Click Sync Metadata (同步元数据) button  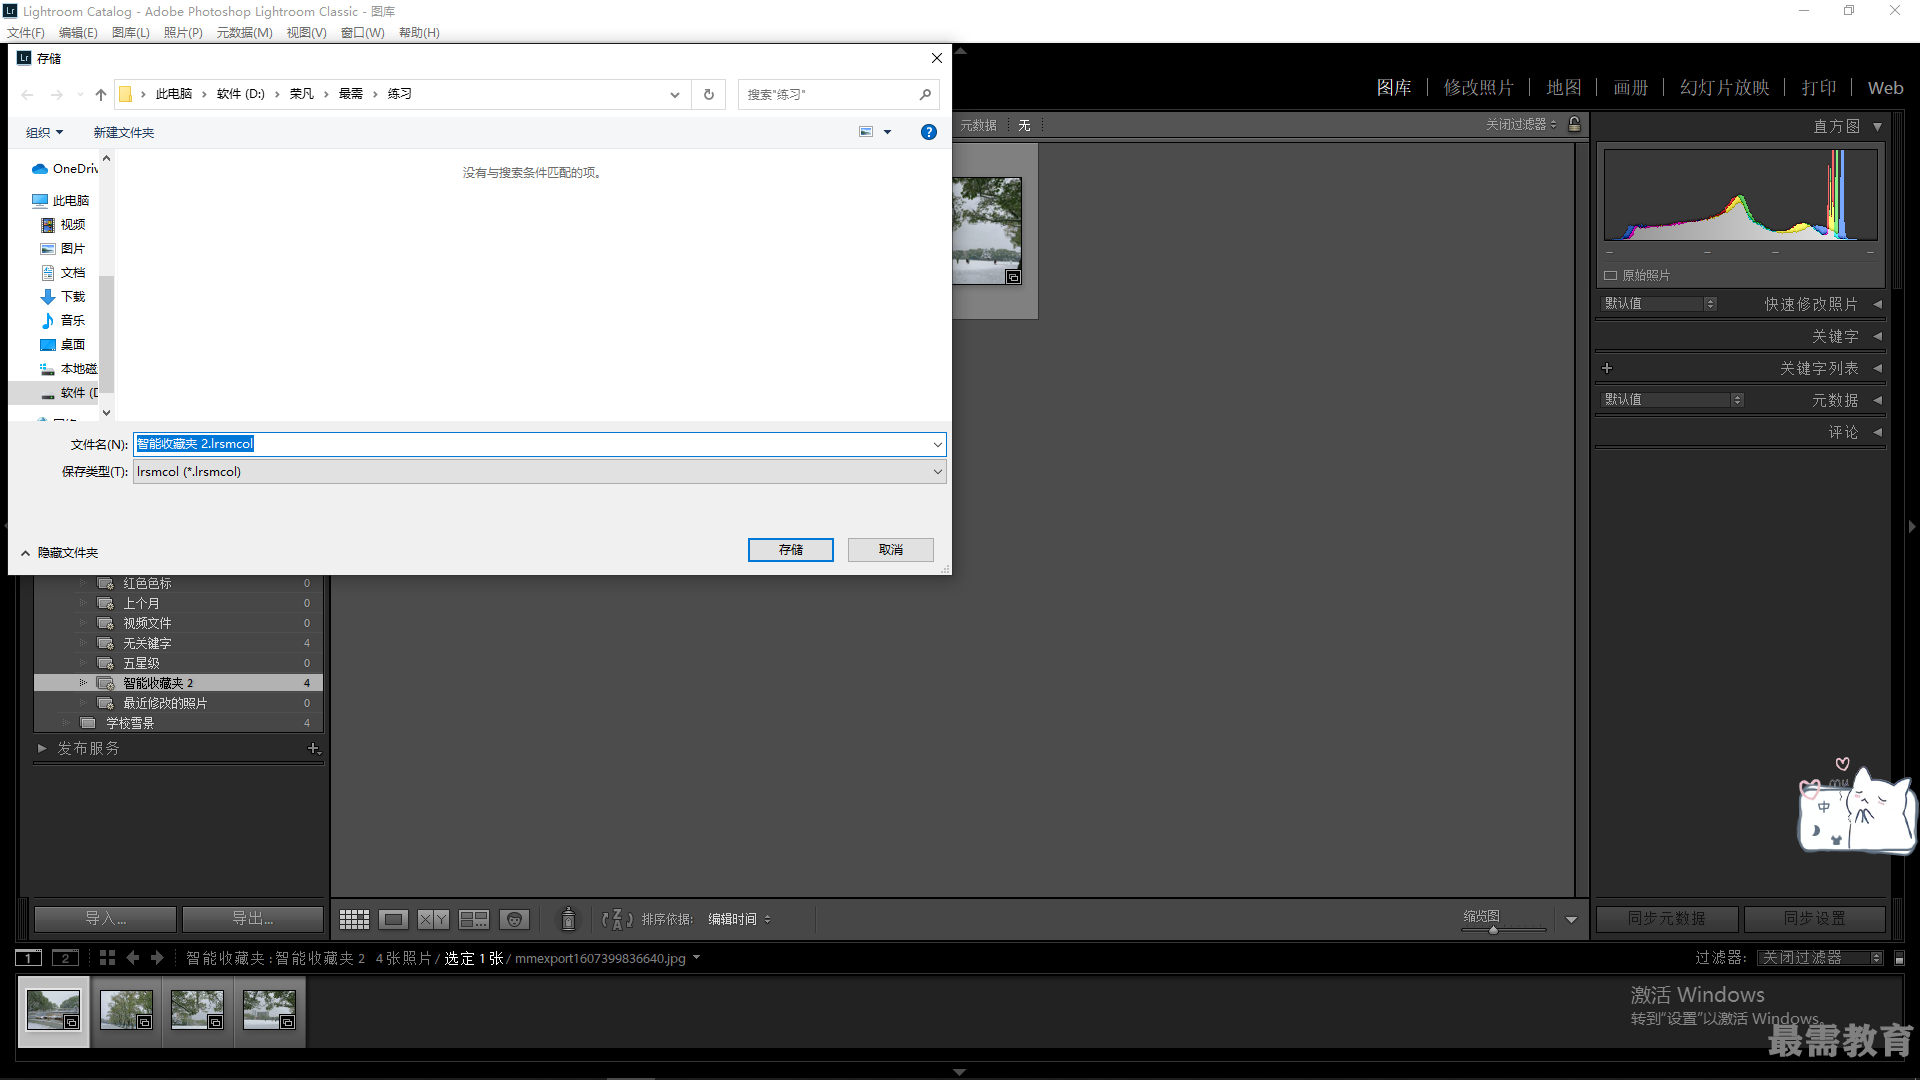coord(1666,919)
